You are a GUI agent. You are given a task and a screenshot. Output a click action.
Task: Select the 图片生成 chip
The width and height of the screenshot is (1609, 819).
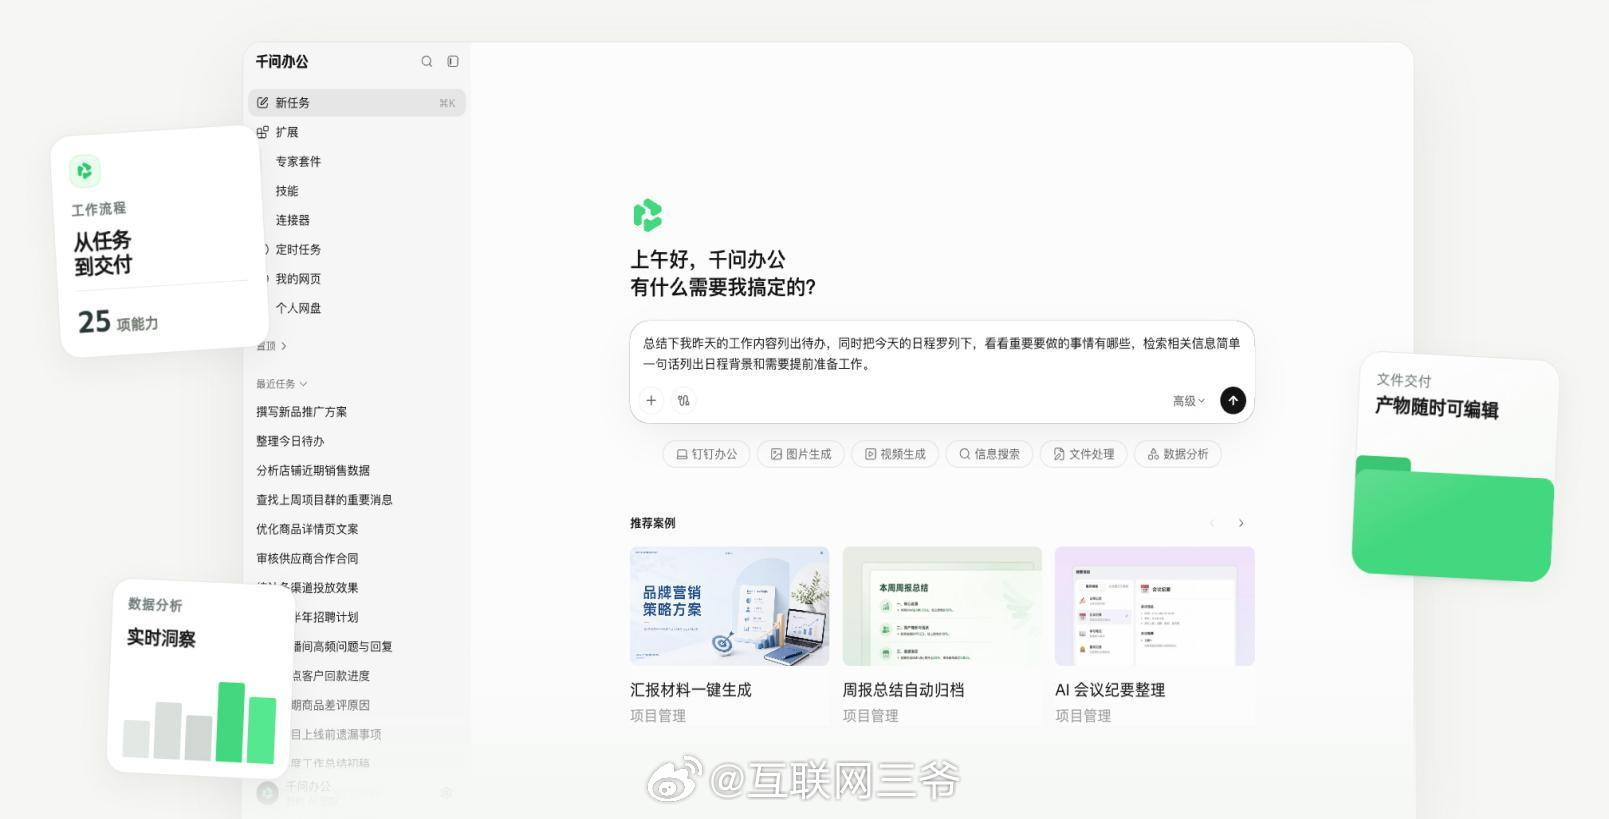(x=801, y=454)
